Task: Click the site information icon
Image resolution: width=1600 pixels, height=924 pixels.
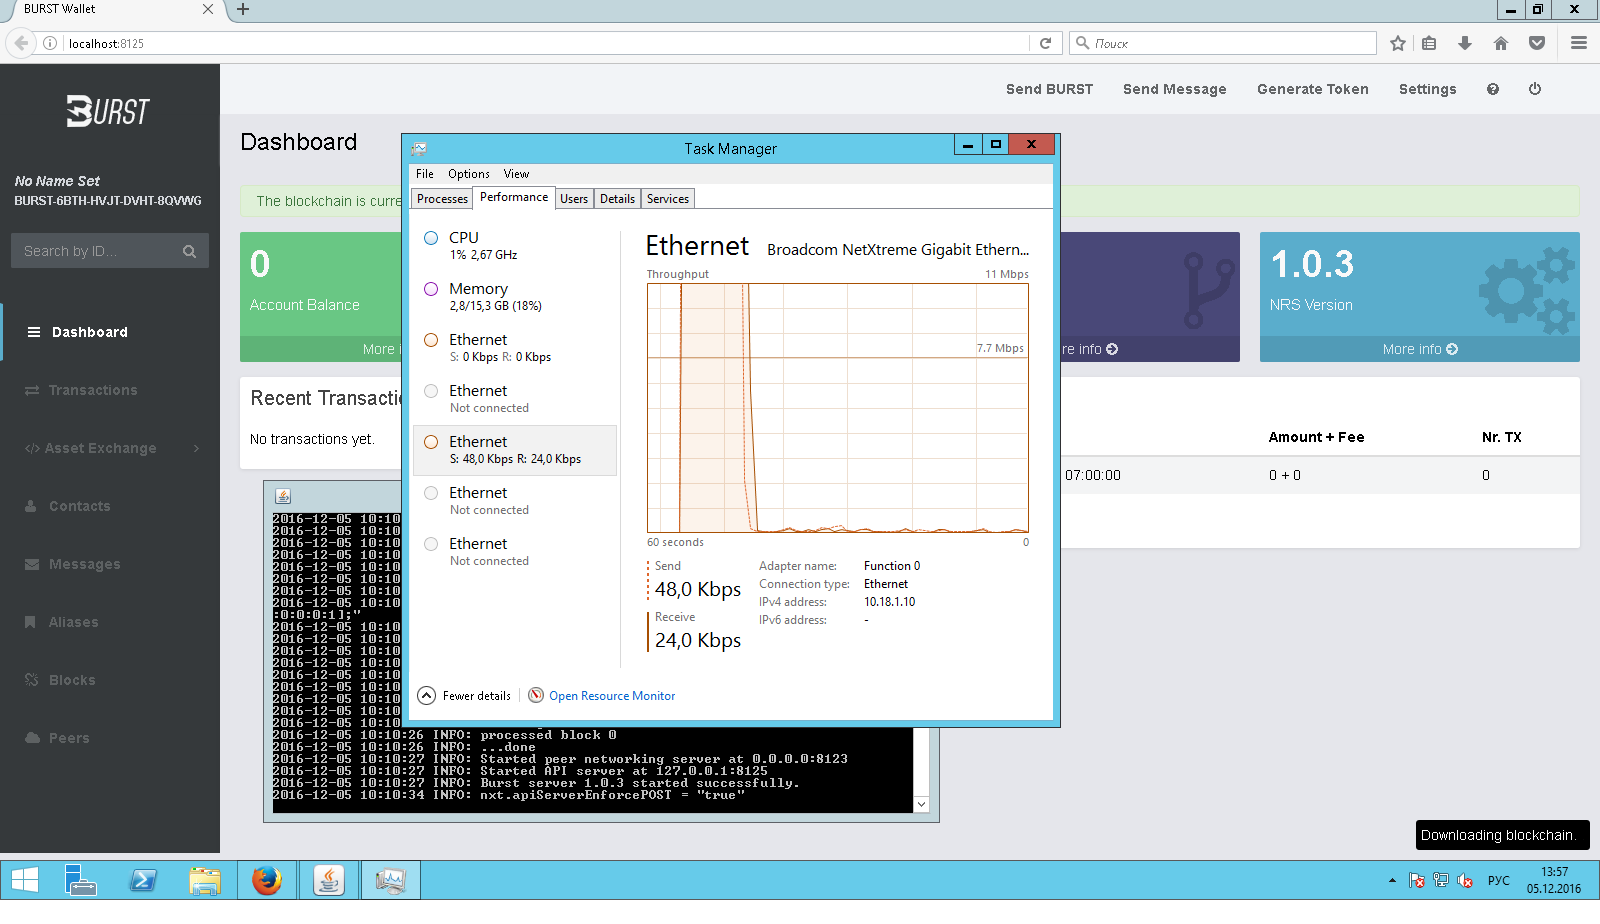Action: click(x=50, y=43)
